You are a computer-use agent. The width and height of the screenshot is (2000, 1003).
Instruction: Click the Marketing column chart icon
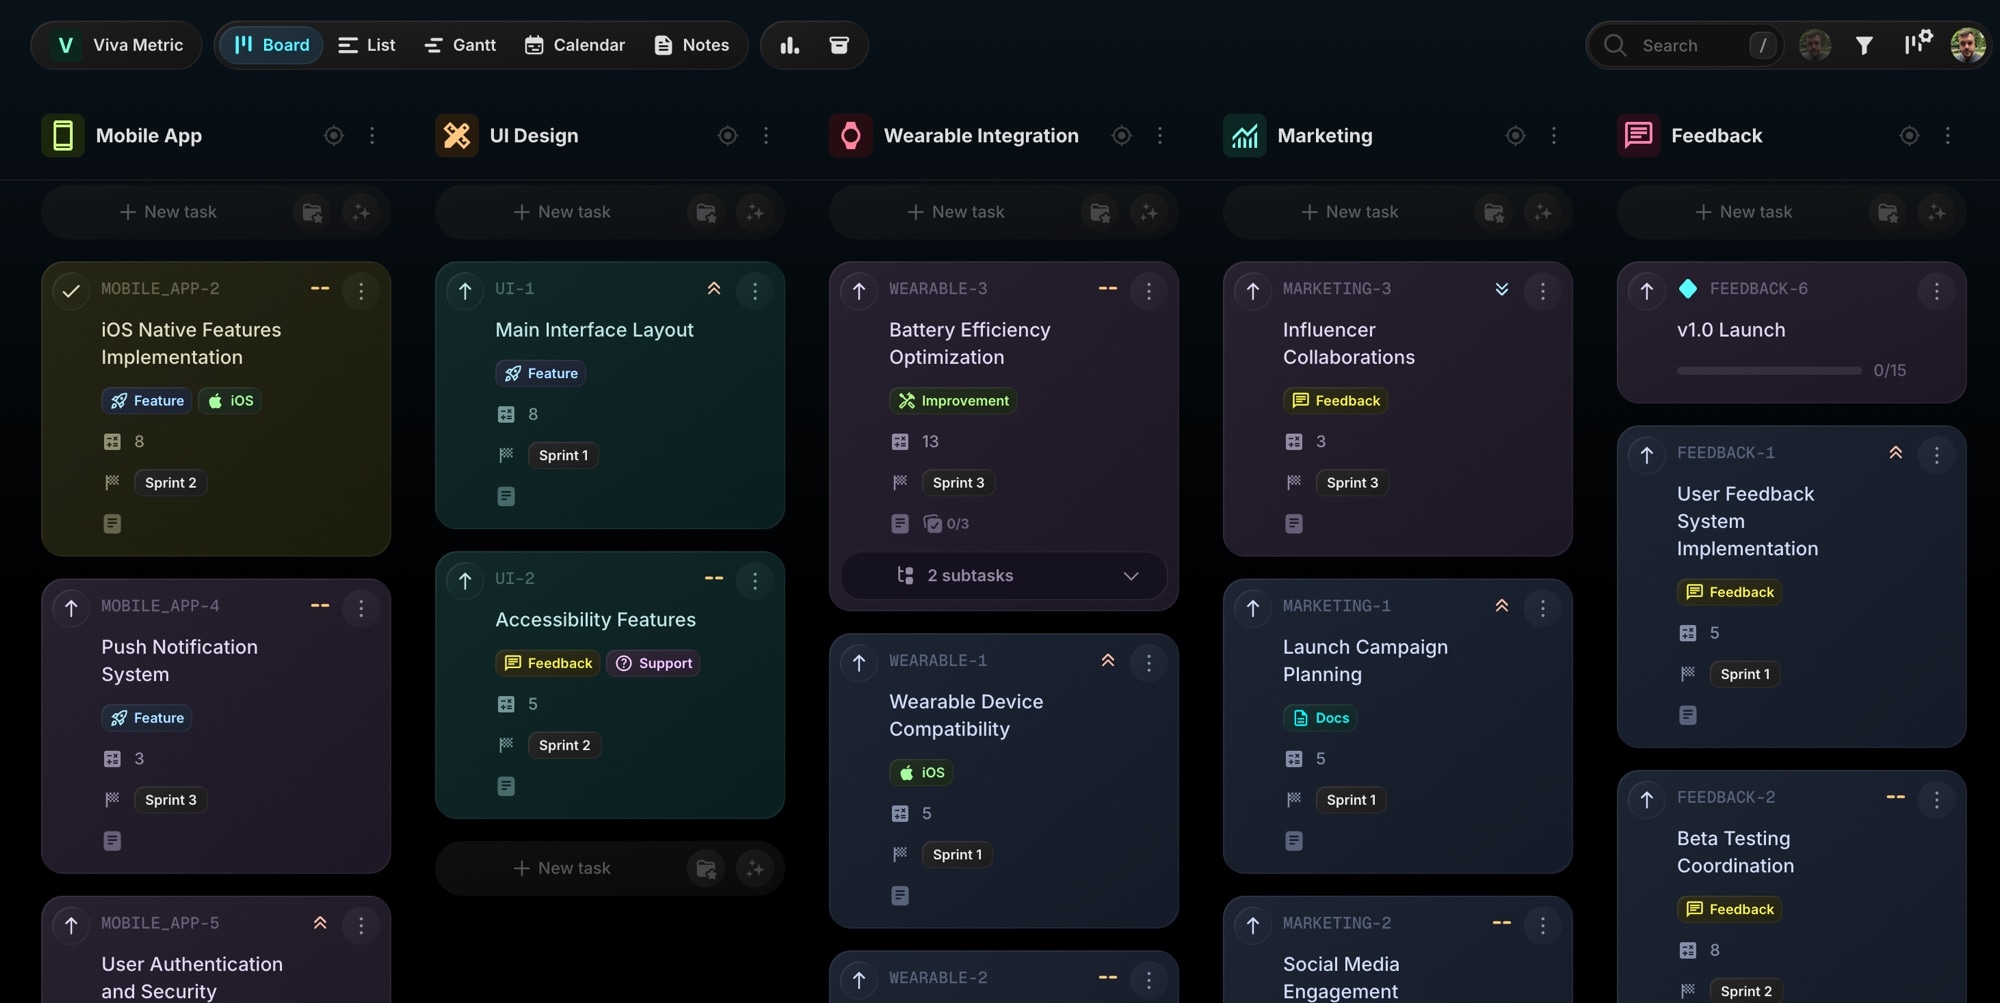1245,135
